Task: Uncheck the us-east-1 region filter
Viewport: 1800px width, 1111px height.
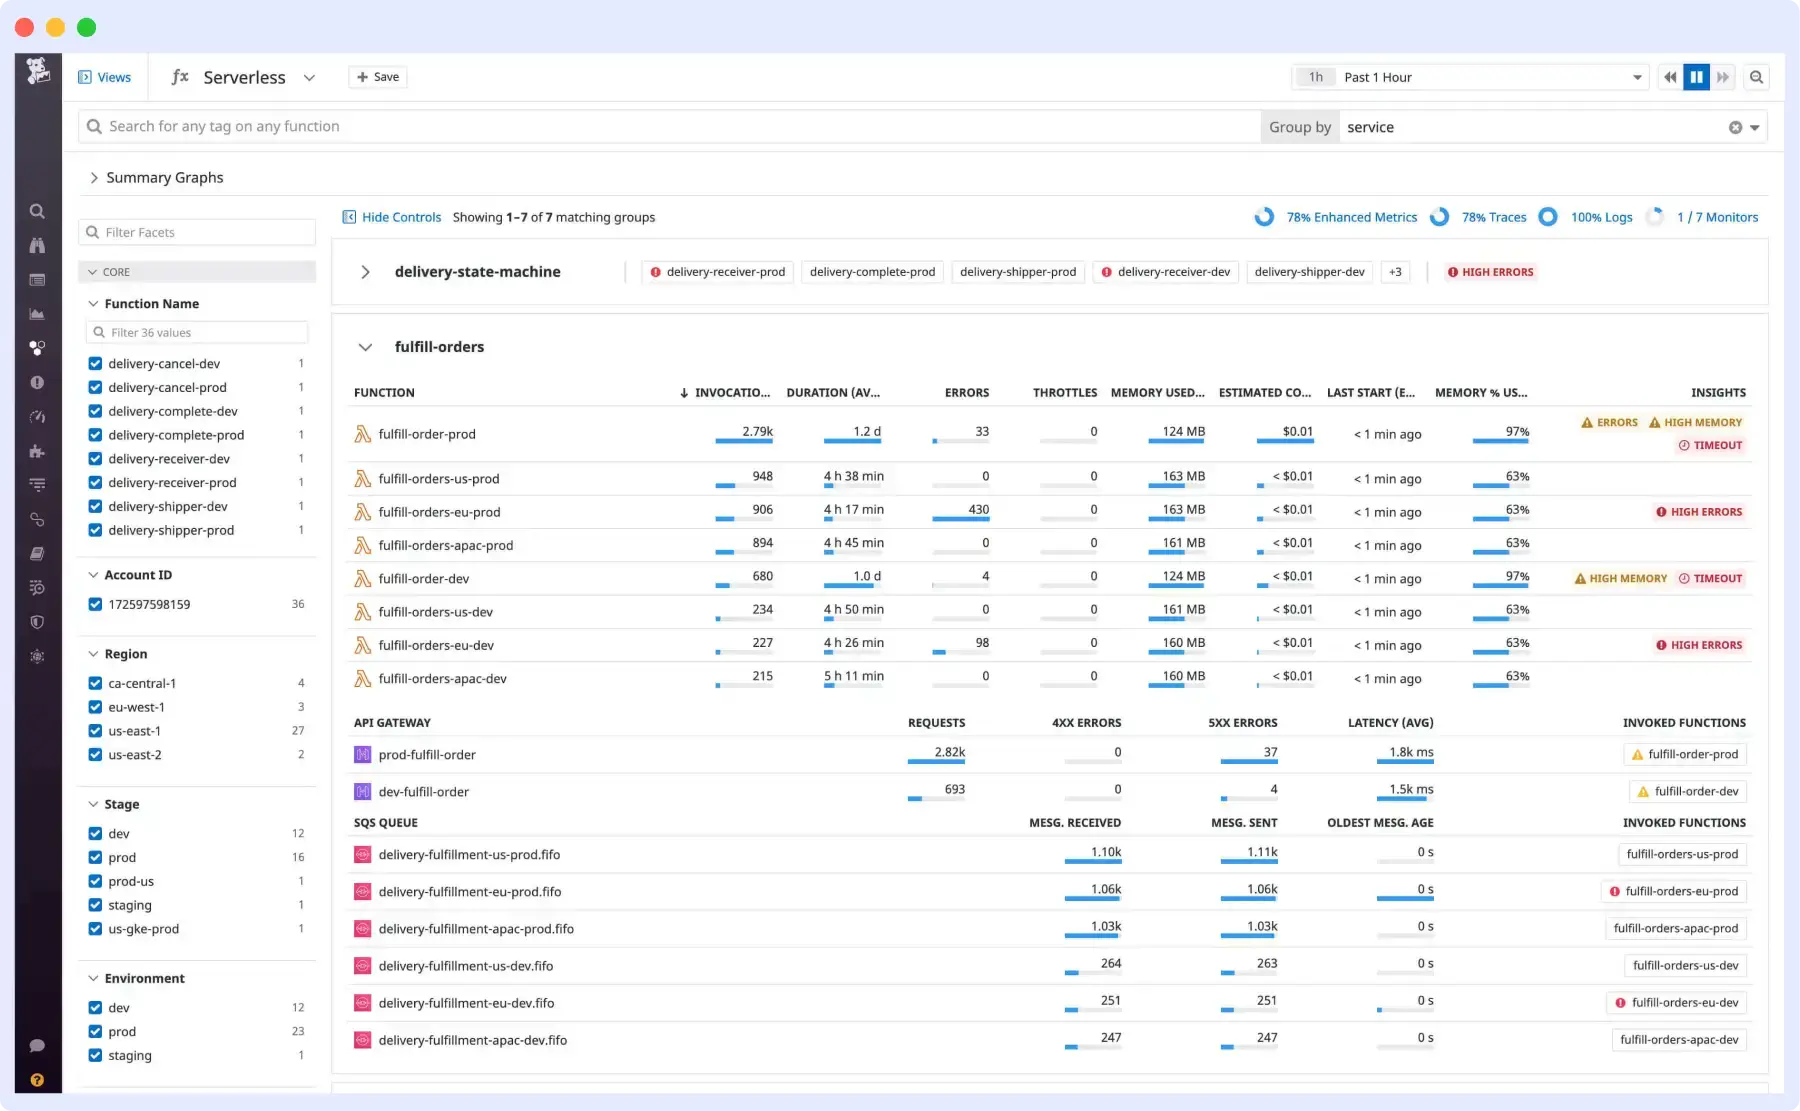Action: point(95,731)
